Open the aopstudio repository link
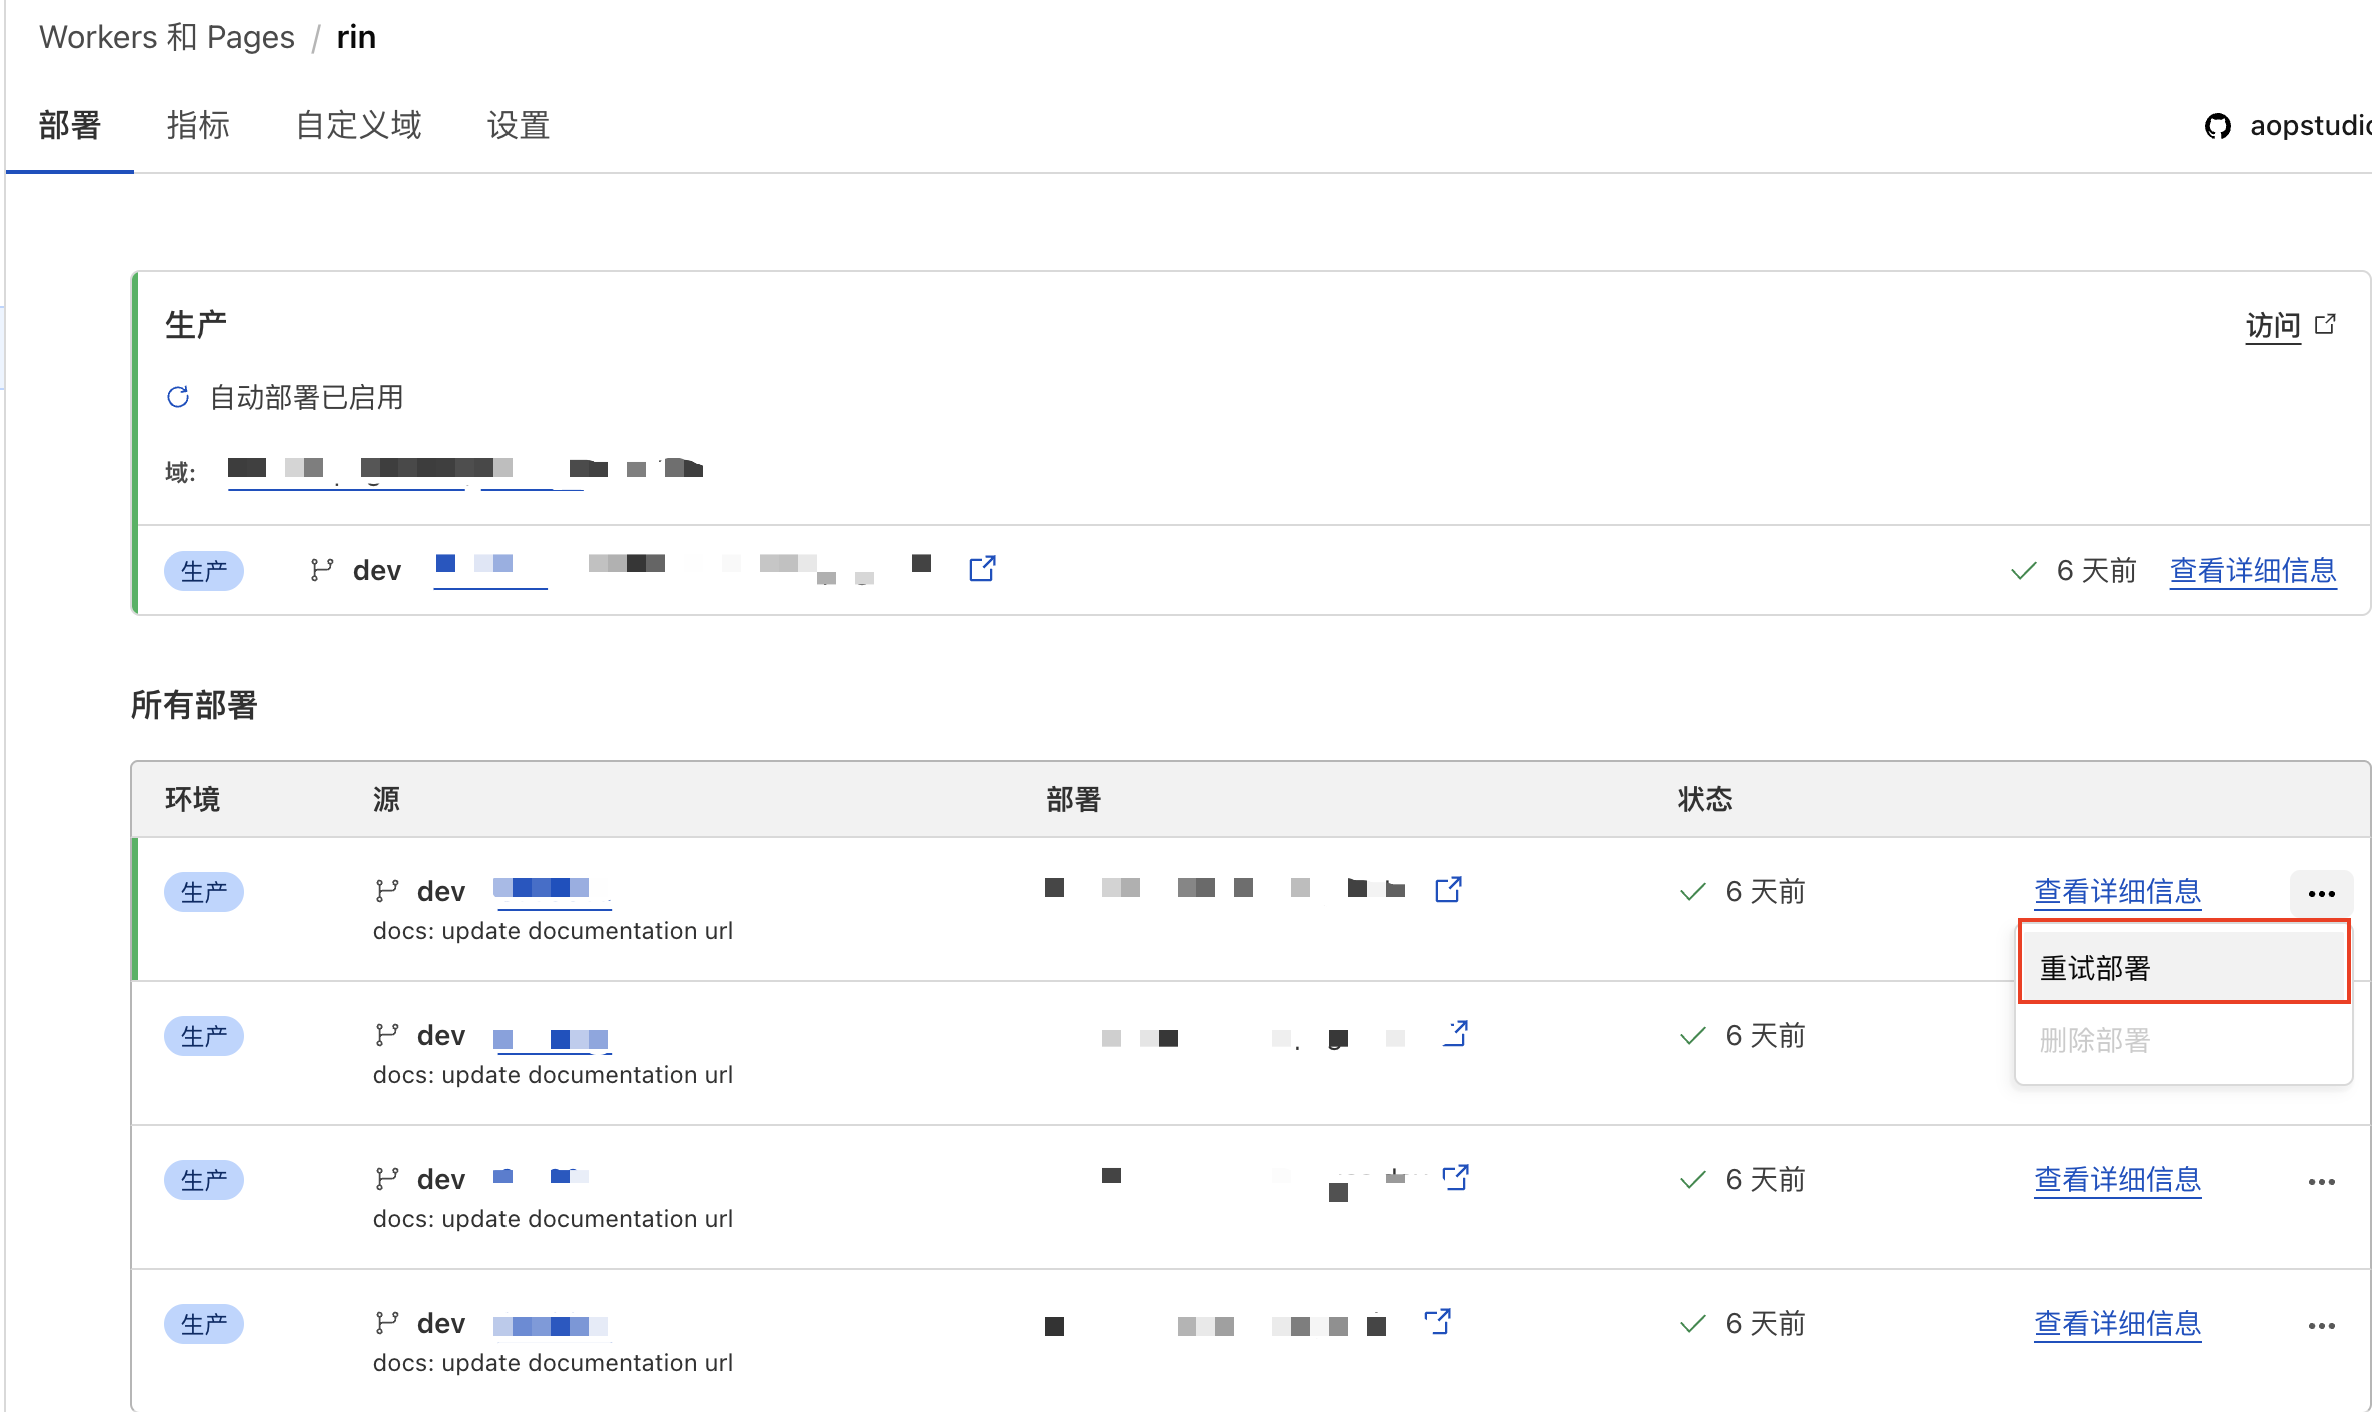The image size is (2372, 1412). tap(2309, 126)
